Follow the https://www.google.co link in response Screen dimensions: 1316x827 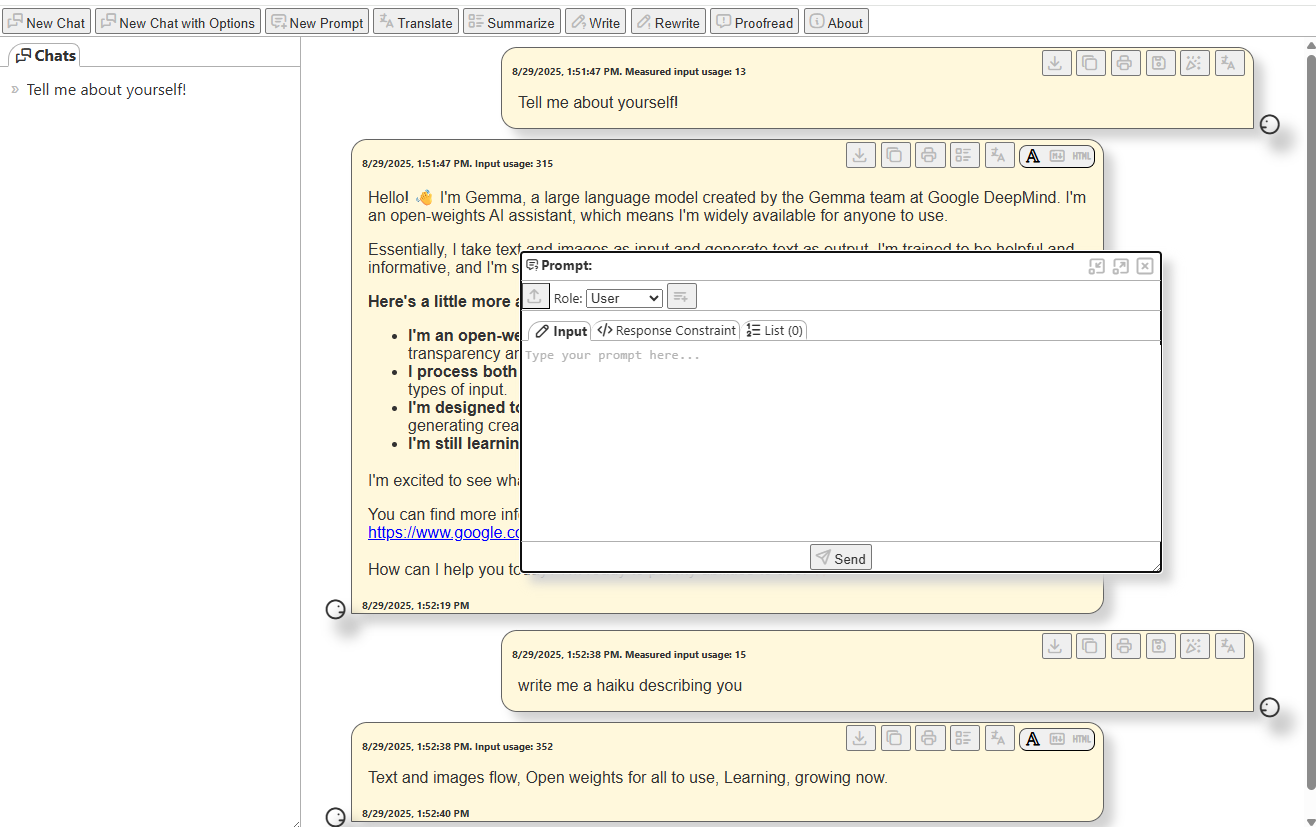445,533
